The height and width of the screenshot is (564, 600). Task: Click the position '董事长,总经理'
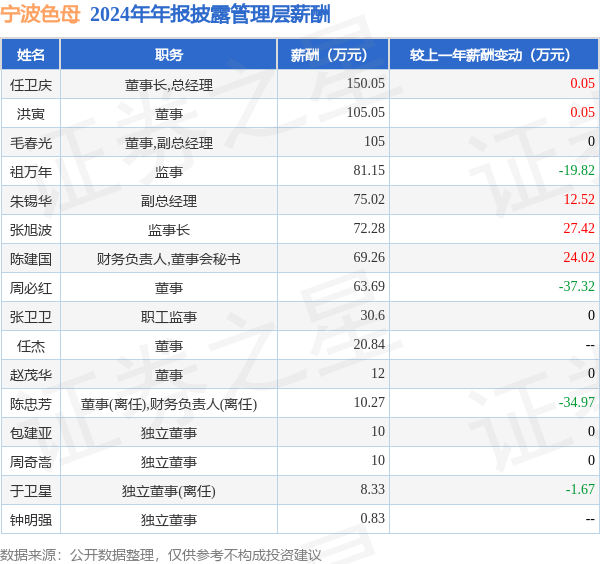(x=169, y=85)
